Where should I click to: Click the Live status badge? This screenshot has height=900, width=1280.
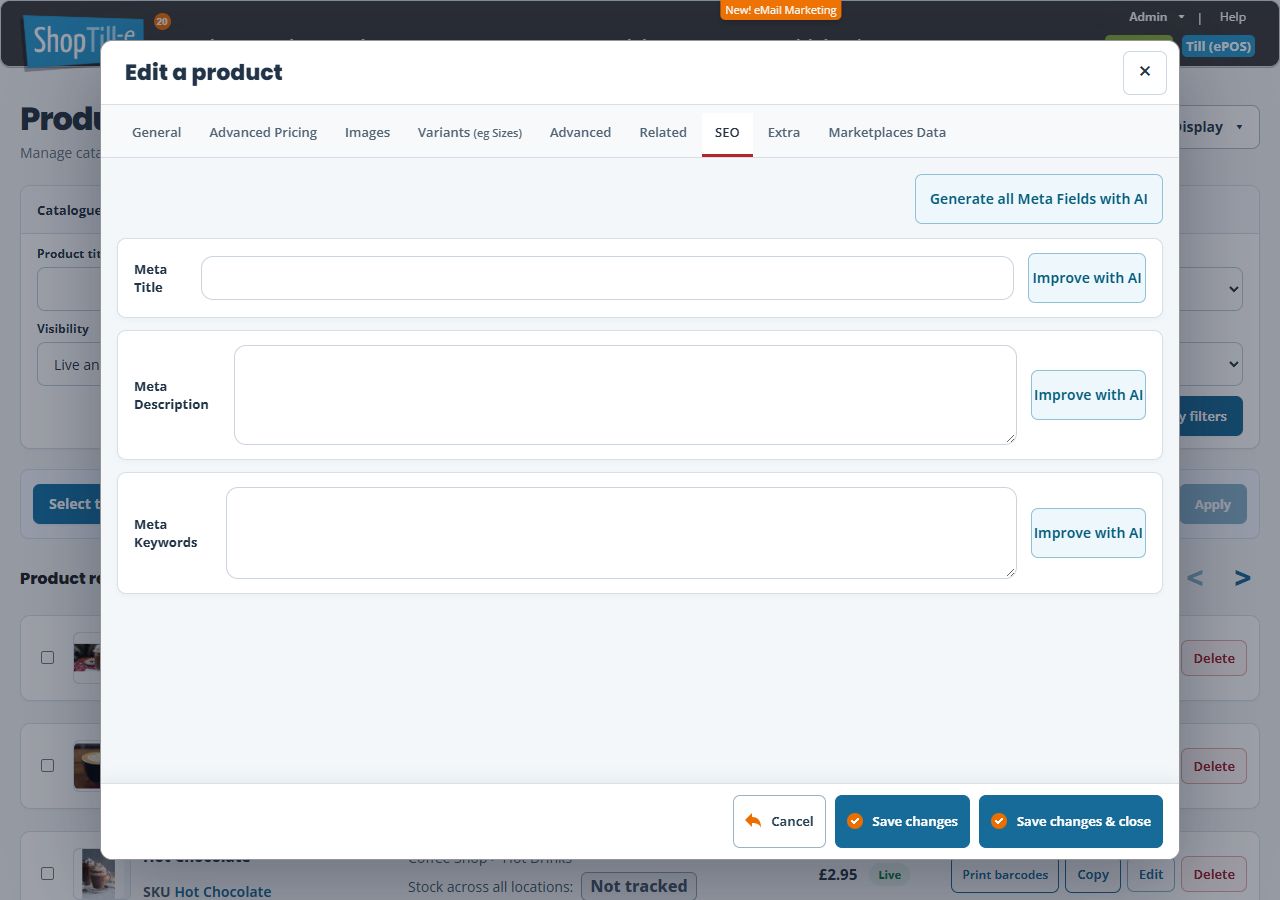pyautogui.click(x=889, y=875)
